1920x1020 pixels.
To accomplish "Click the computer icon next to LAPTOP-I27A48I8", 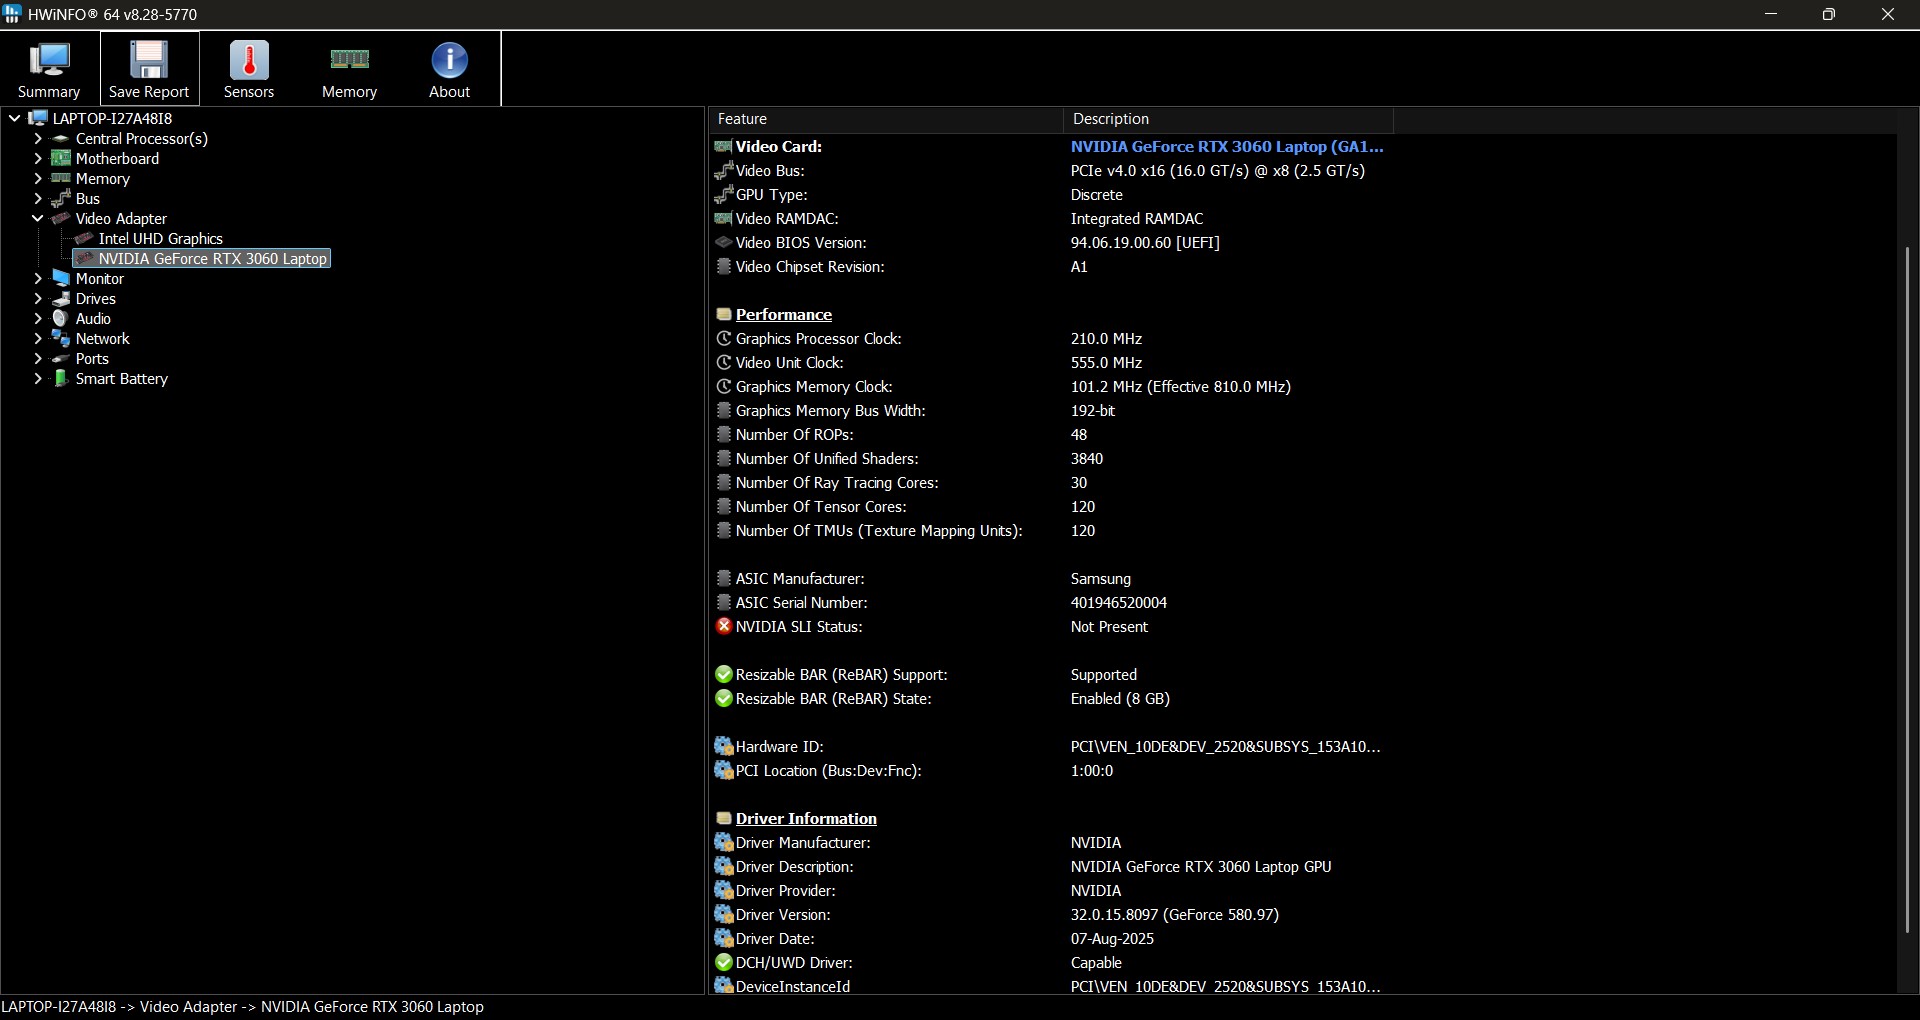I will click(38, 118).
